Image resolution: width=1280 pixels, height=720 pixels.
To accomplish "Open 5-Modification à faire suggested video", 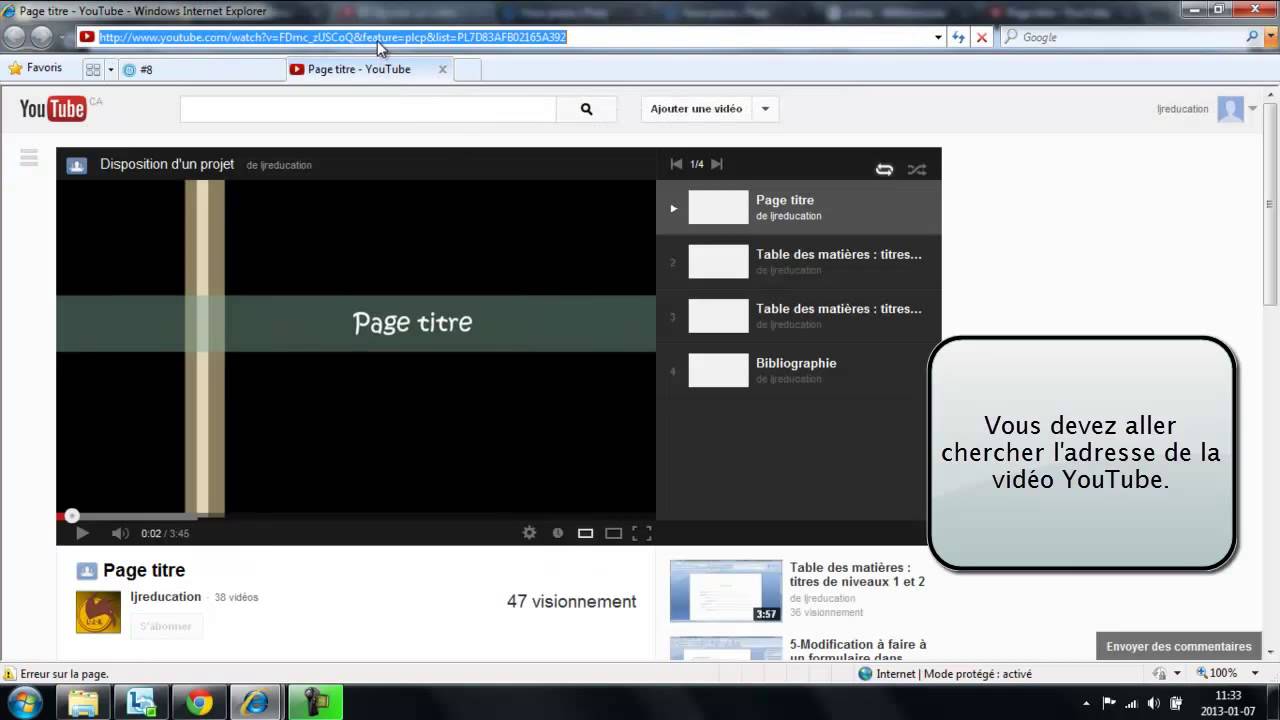I will (858, 650).
